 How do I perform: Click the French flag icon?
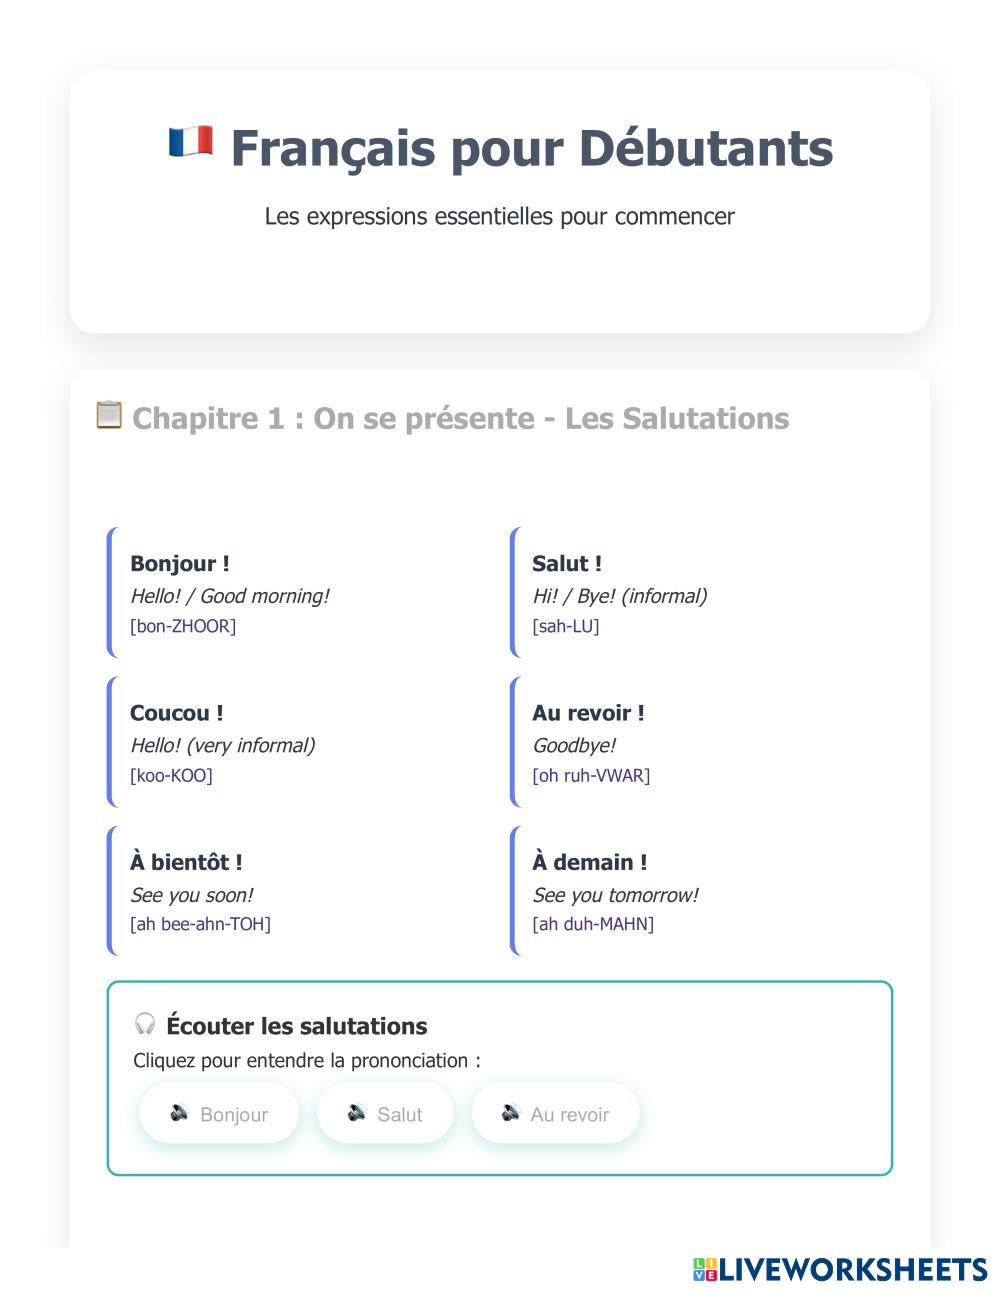point(190,142)
